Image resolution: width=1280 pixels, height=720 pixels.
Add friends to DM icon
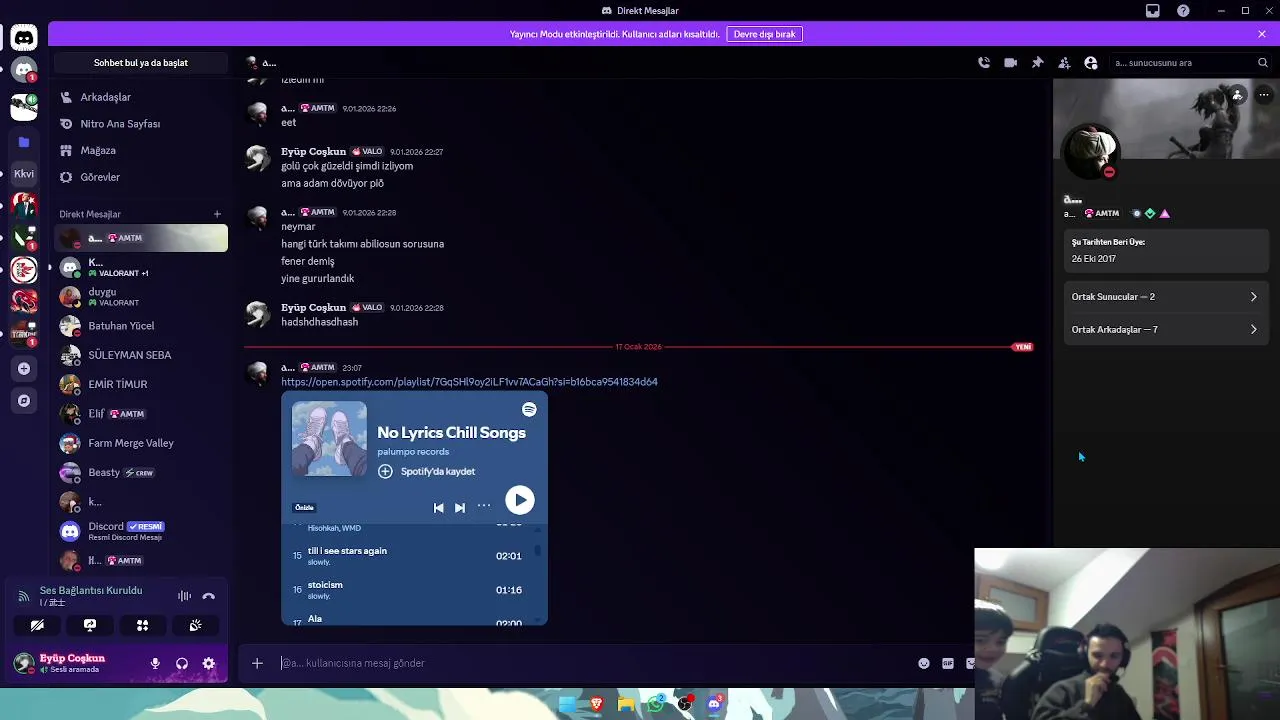[1064, 63]
